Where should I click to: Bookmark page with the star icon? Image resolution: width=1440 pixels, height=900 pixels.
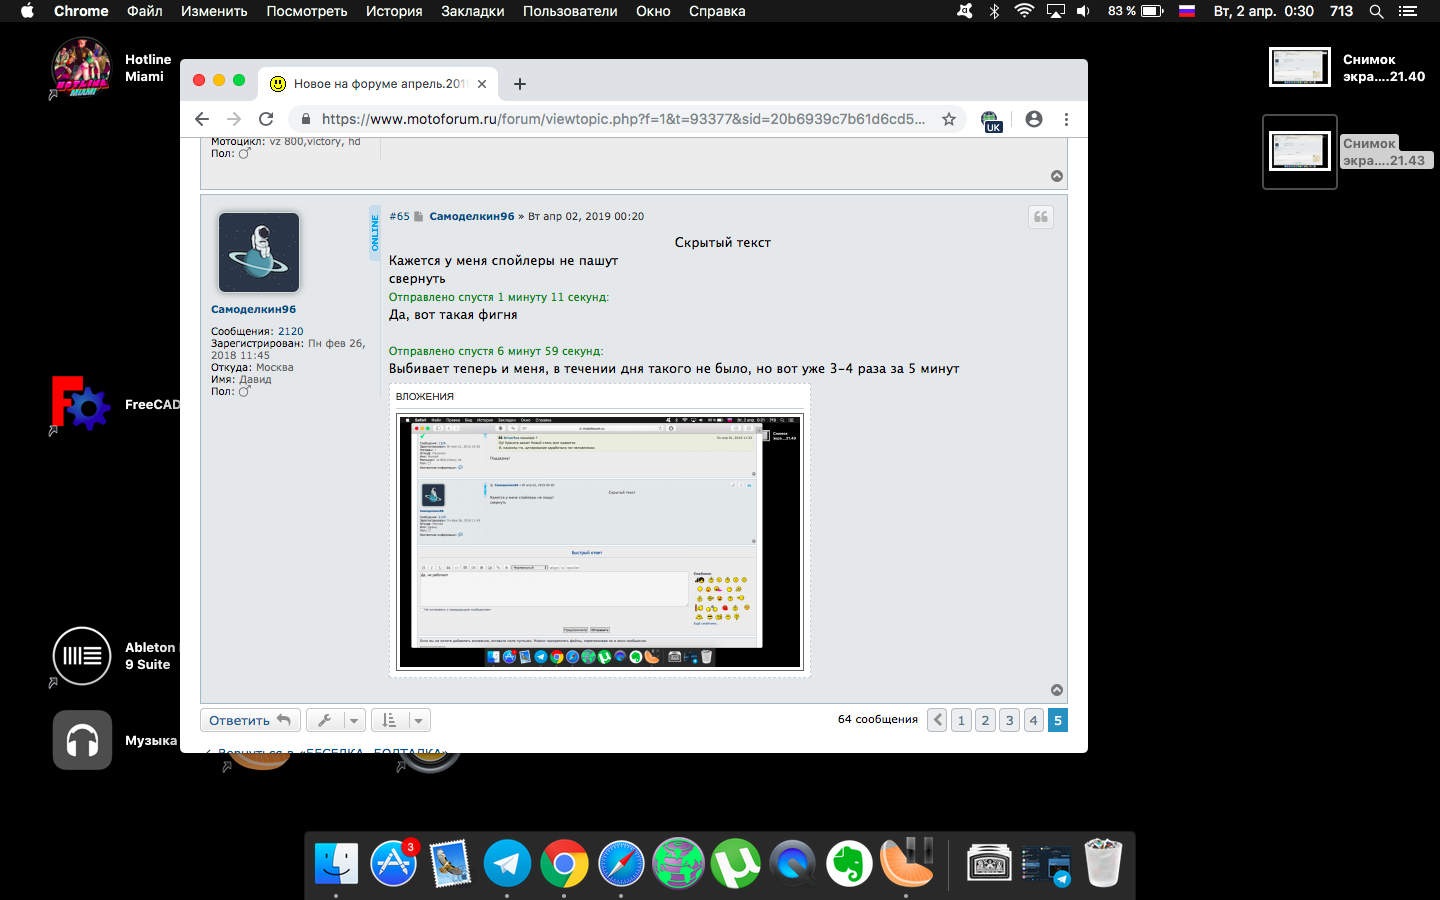949,119
